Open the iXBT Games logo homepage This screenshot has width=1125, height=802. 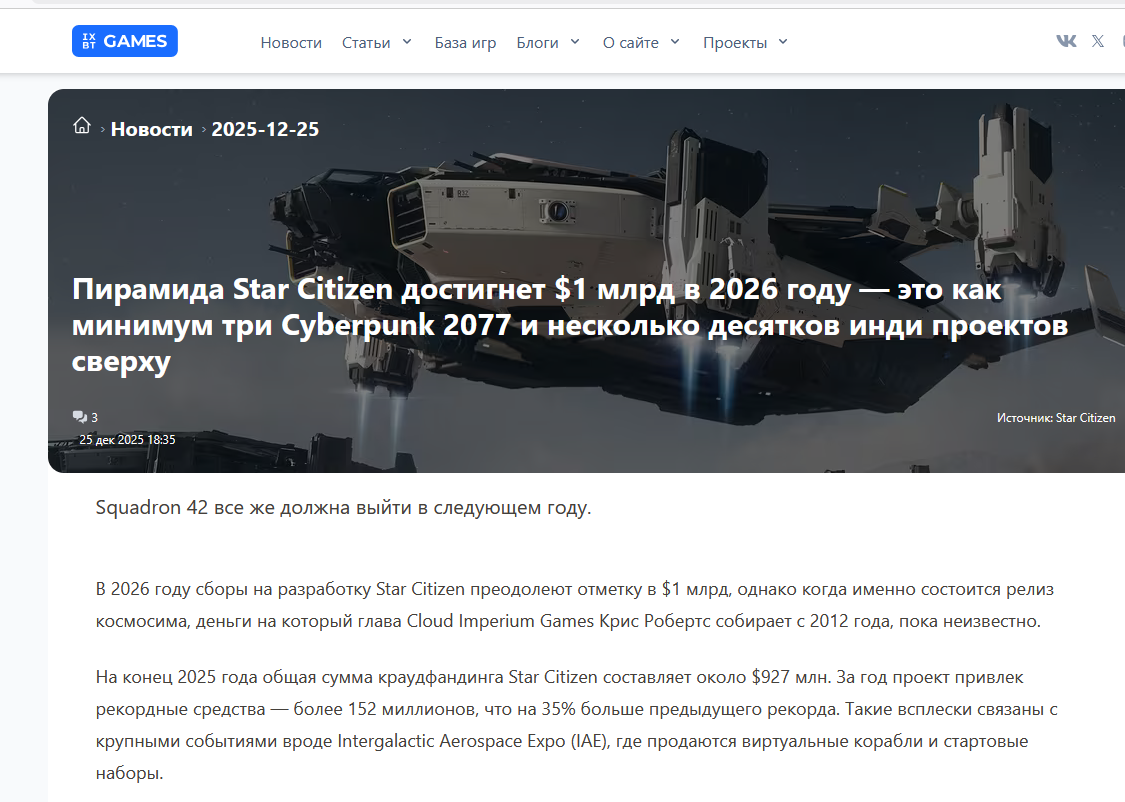[x=125, y=41]
